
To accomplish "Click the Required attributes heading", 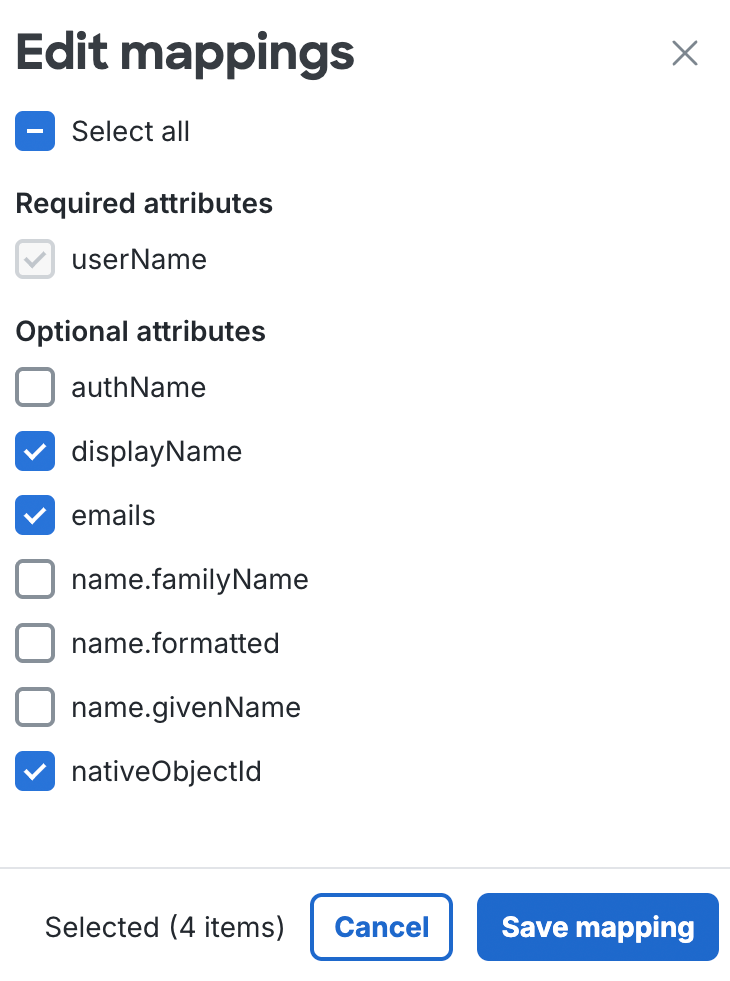I will pos(143,203).
